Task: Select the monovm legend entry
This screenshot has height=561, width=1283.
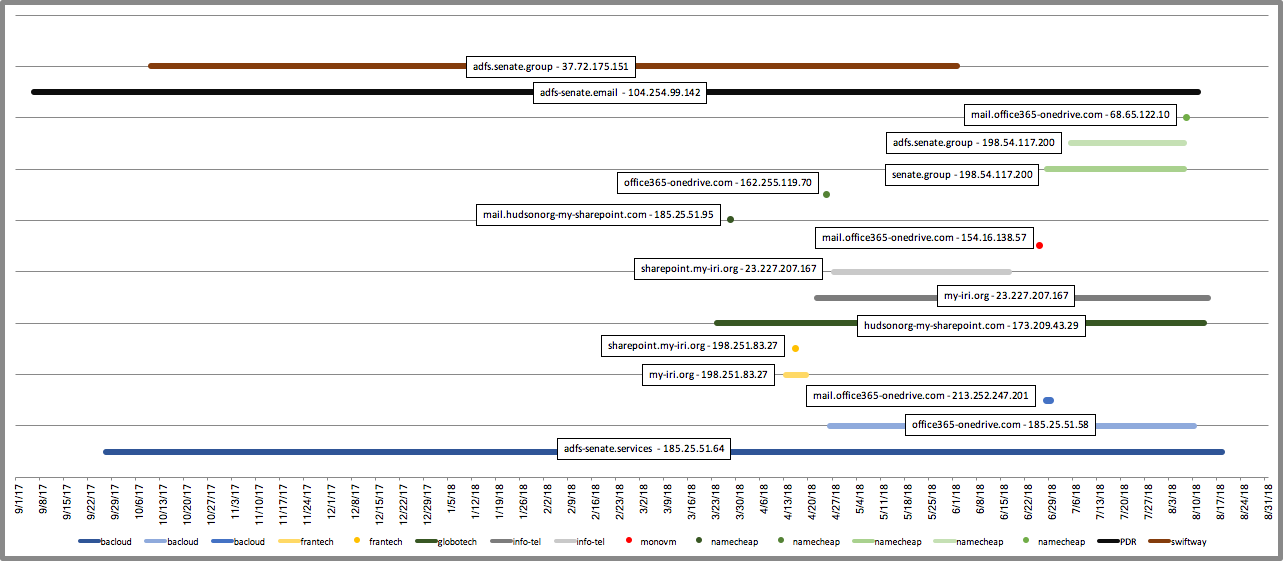Action: pyautogui.click(x=649, y=541)
